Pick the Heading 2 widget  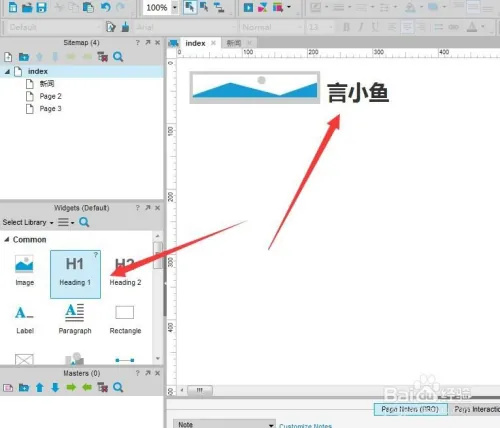[125, 272]
